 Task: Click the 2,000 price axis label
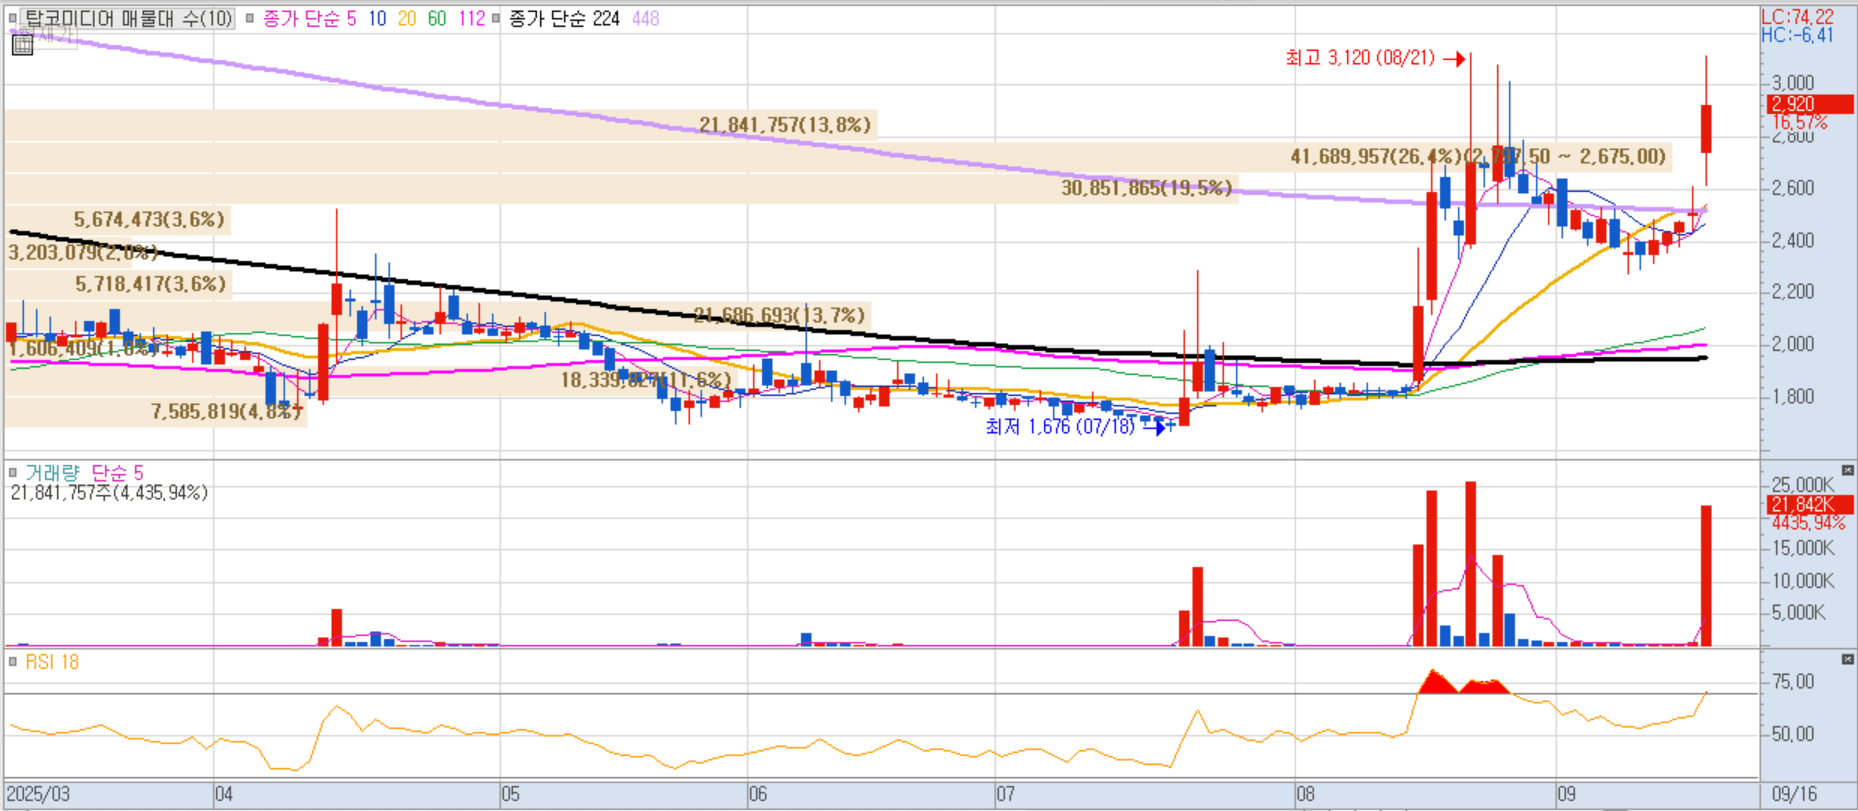pos(1793,344)
